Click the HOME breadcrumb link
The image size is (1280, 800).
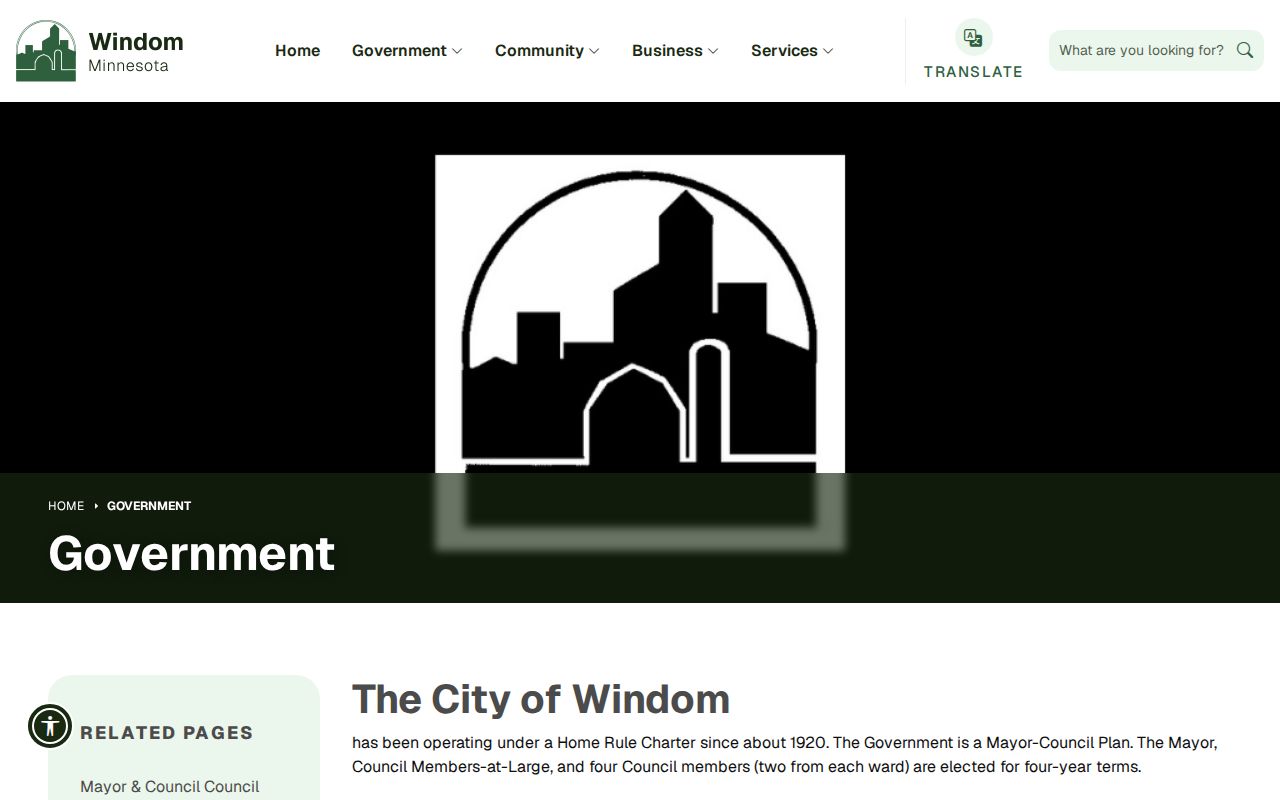point(66,506)
